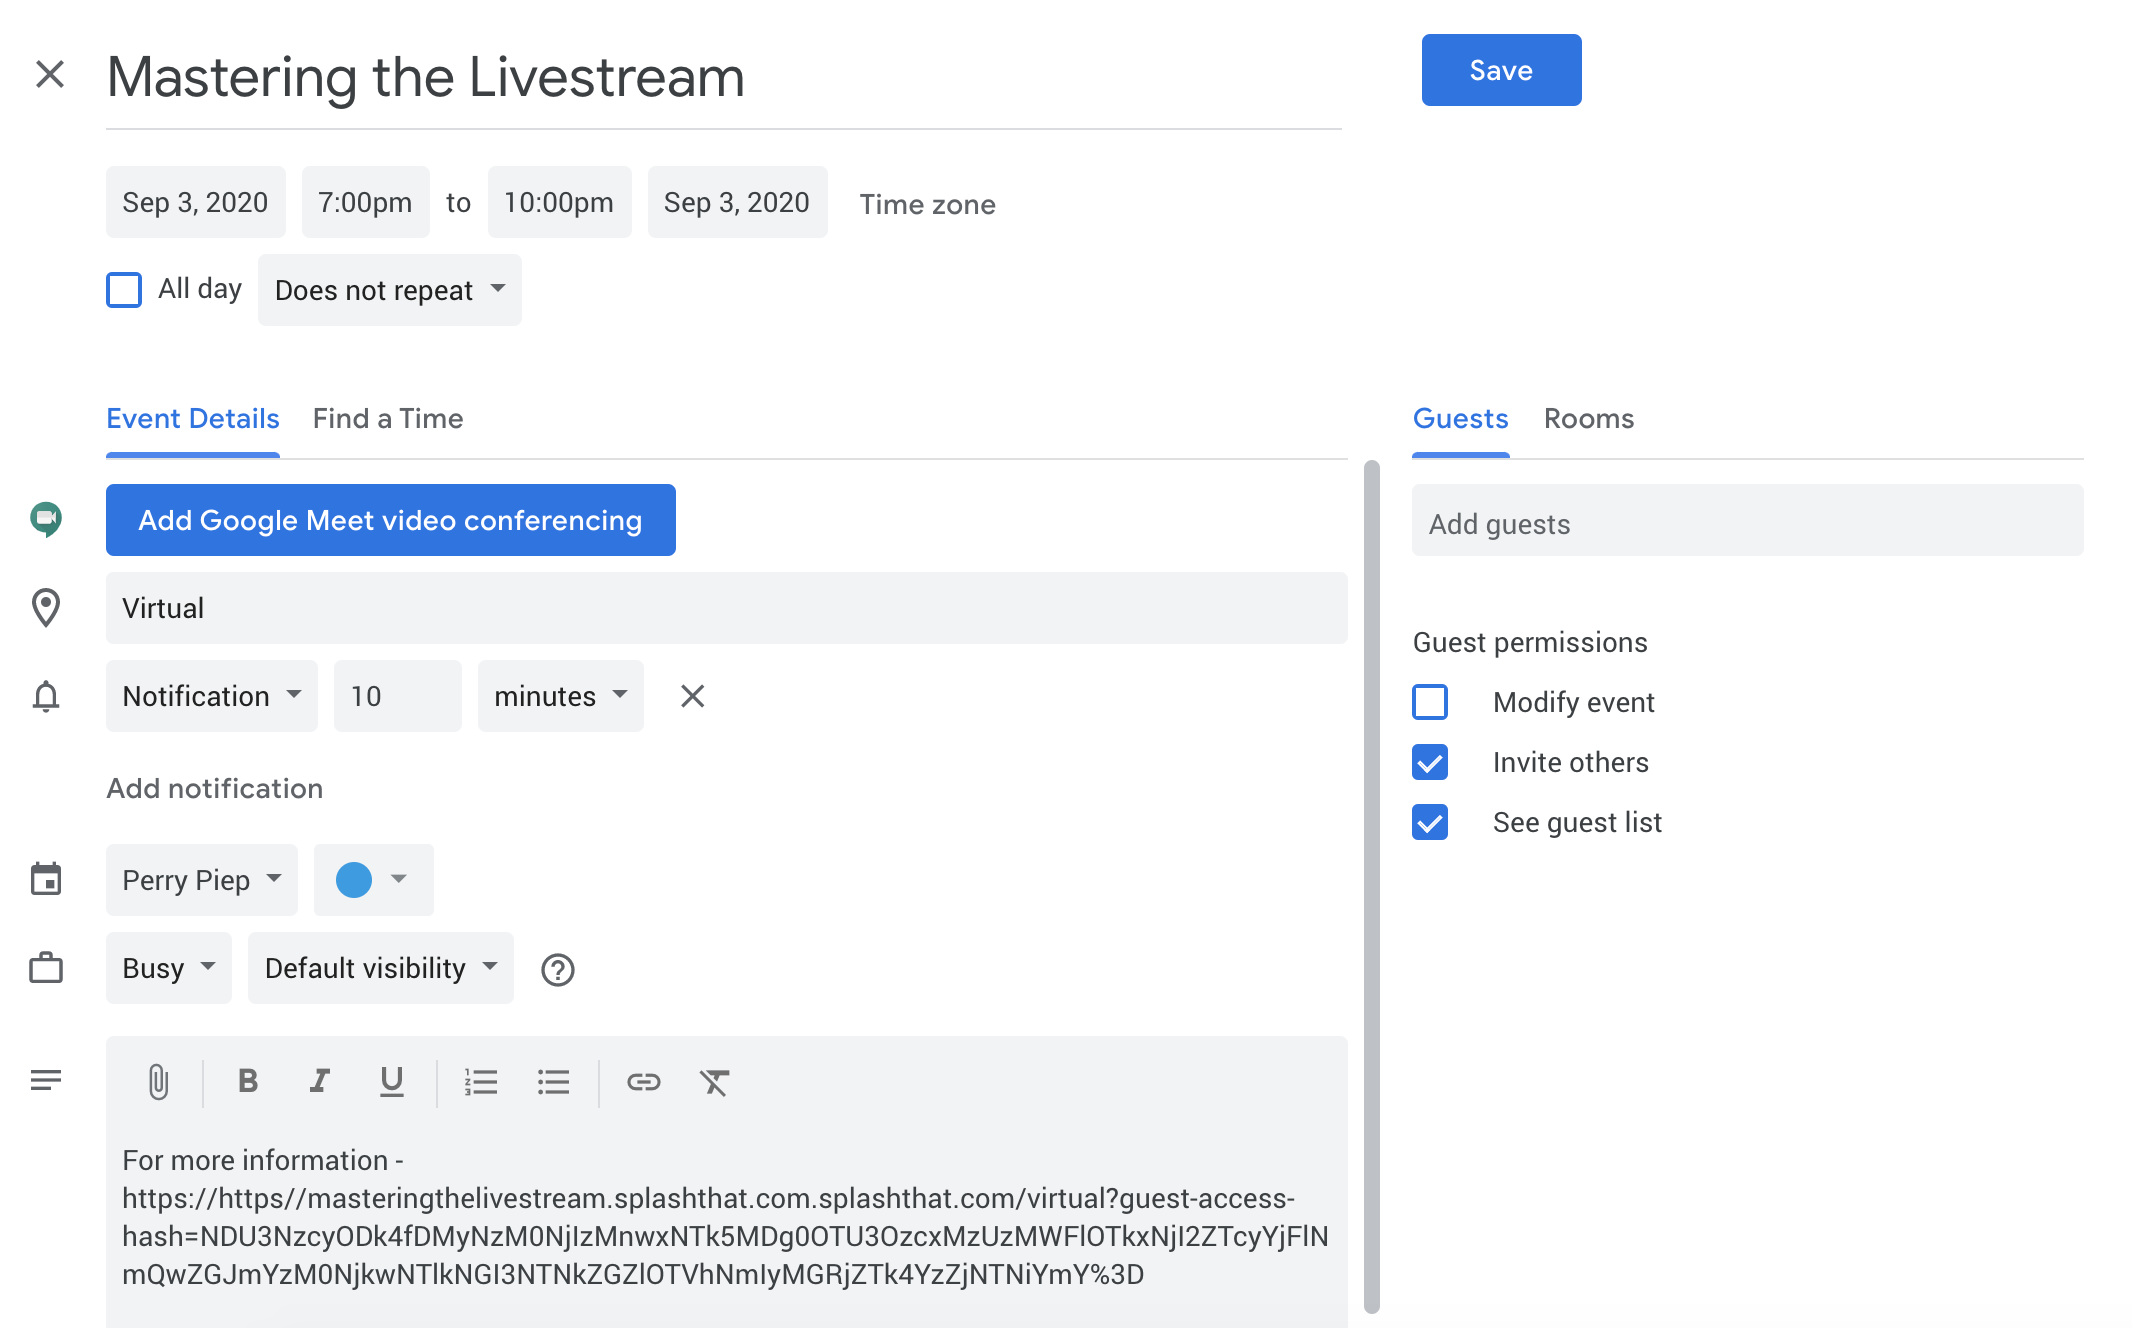The height and width of the screenshot is (1328, 2132).
Task: Add Google Meet video conferencing
Action: (x=391, y=520)
